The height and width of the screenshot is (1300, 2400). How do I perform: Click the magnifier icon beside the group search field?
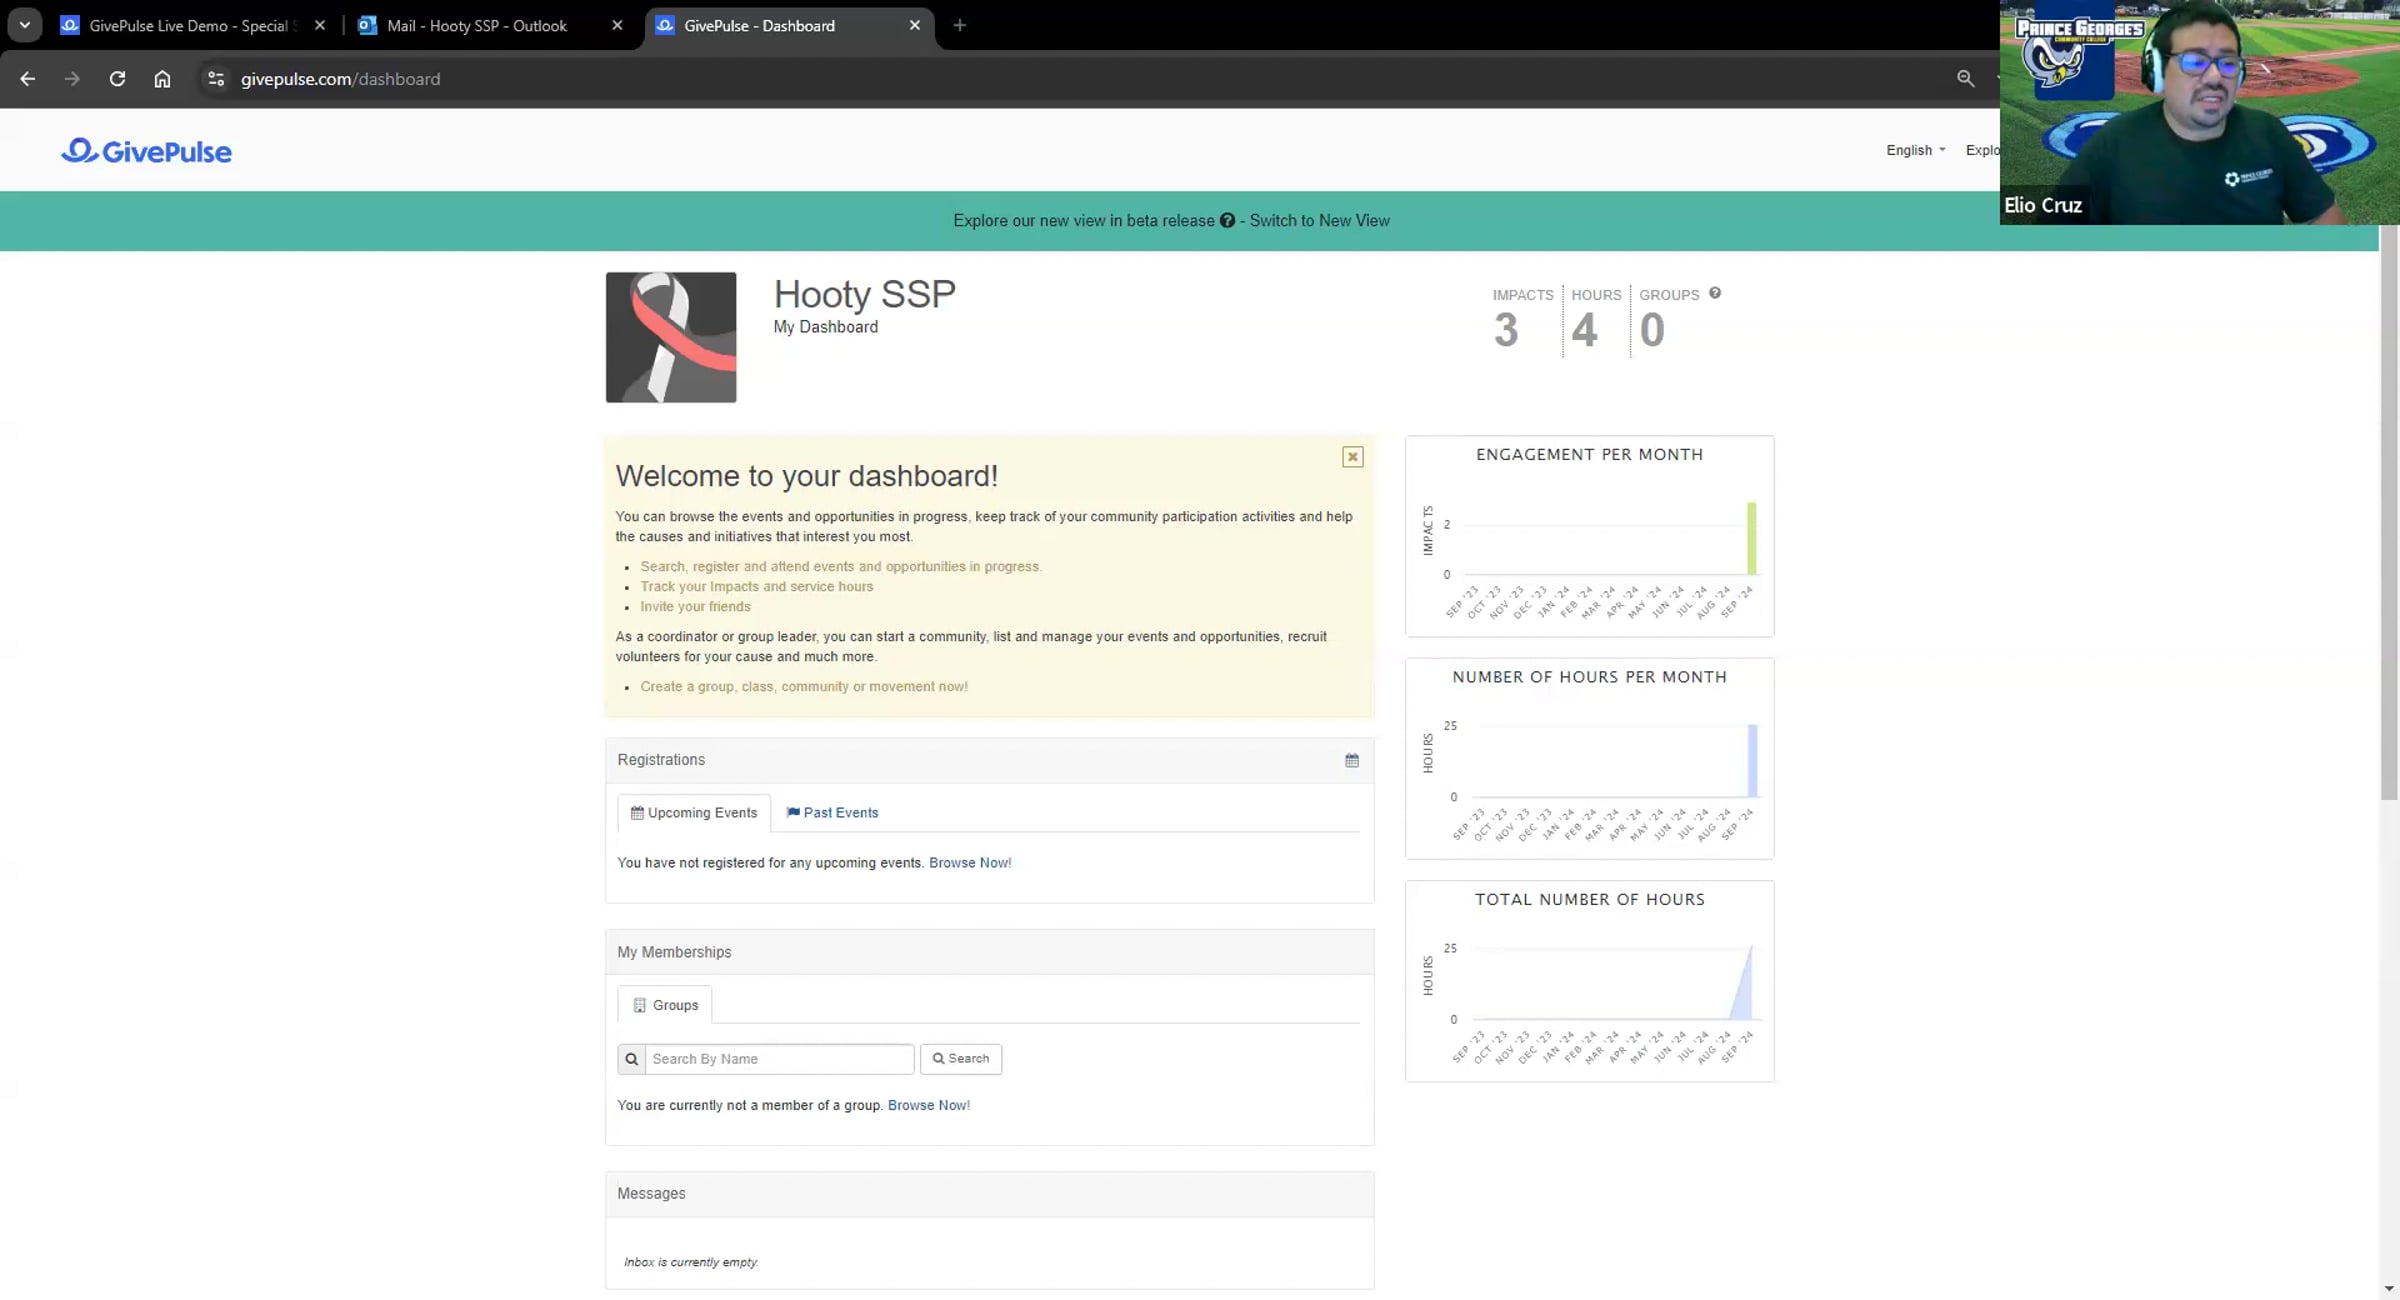(x=631, y=1058)
